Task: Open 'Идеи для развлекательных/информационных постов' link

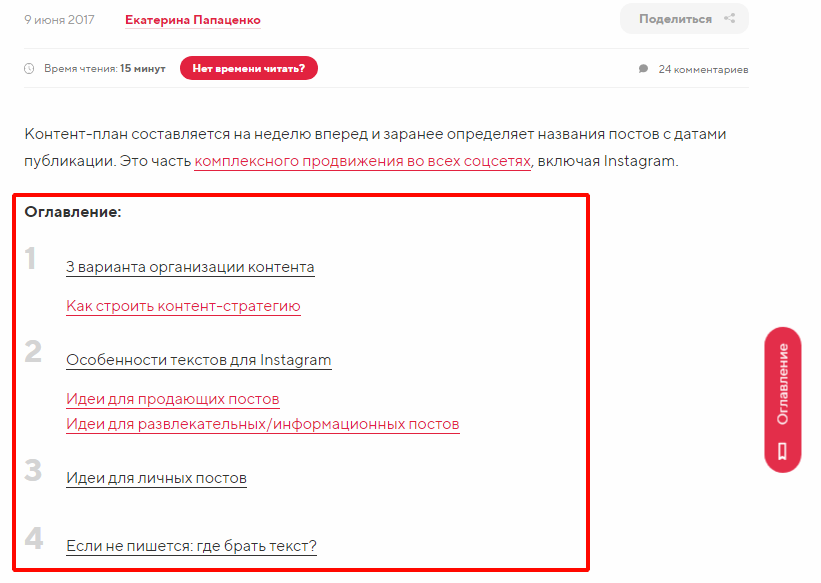Action: pos(263,424)
